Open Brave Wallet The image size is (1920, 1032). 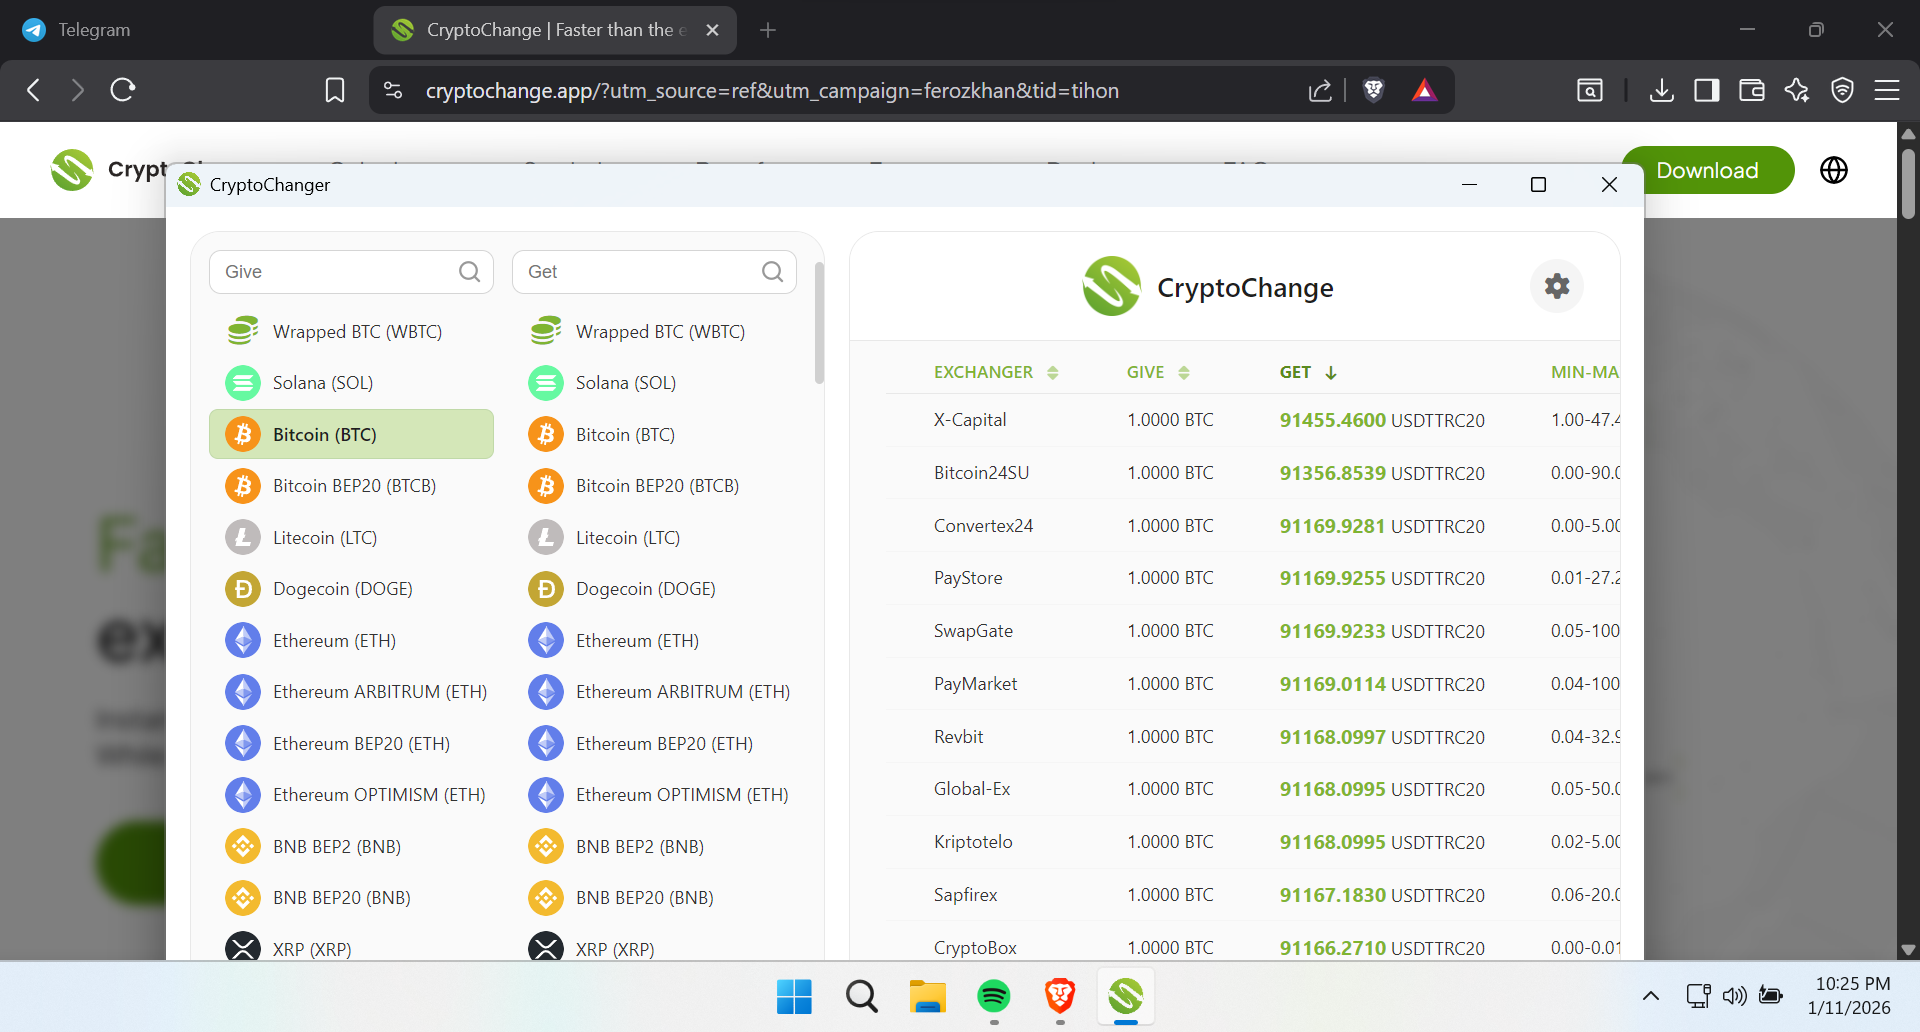coord(1752,90)
